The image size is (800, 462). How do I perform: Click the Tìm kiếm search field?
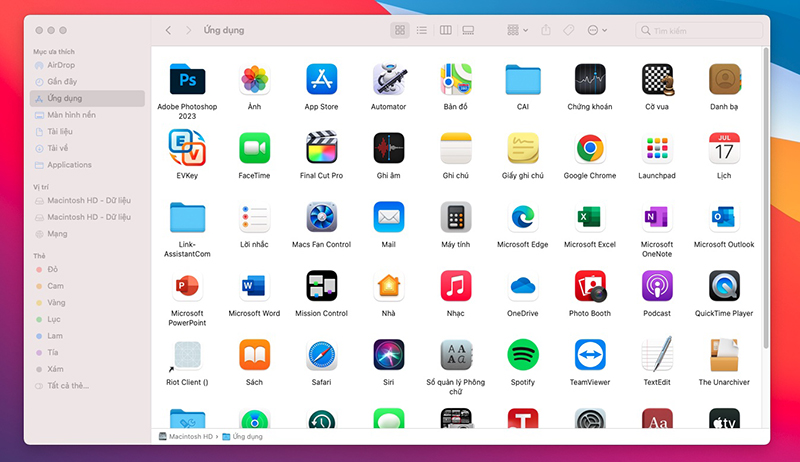pos(699,31)
